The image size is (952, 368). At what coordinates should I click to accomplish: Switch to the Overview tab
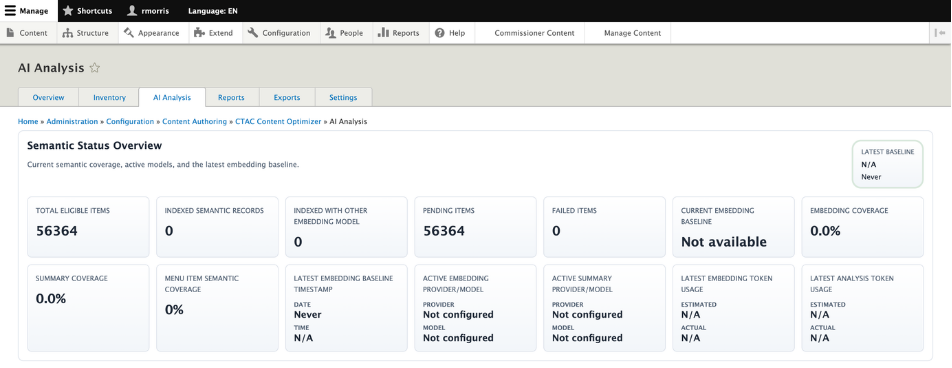click(49, 97)
